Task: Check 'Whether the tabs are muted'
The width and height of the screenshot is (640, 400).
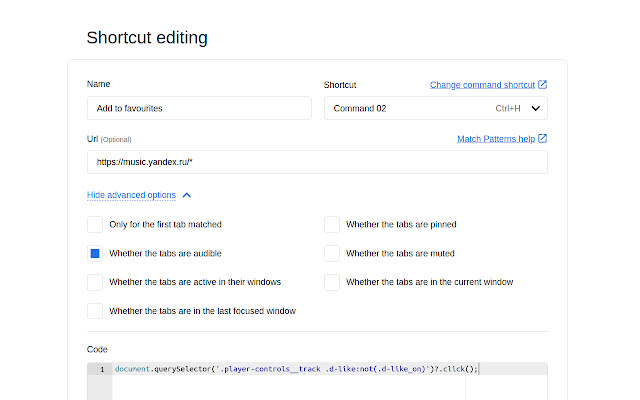Action: click(x=332, y=253)
